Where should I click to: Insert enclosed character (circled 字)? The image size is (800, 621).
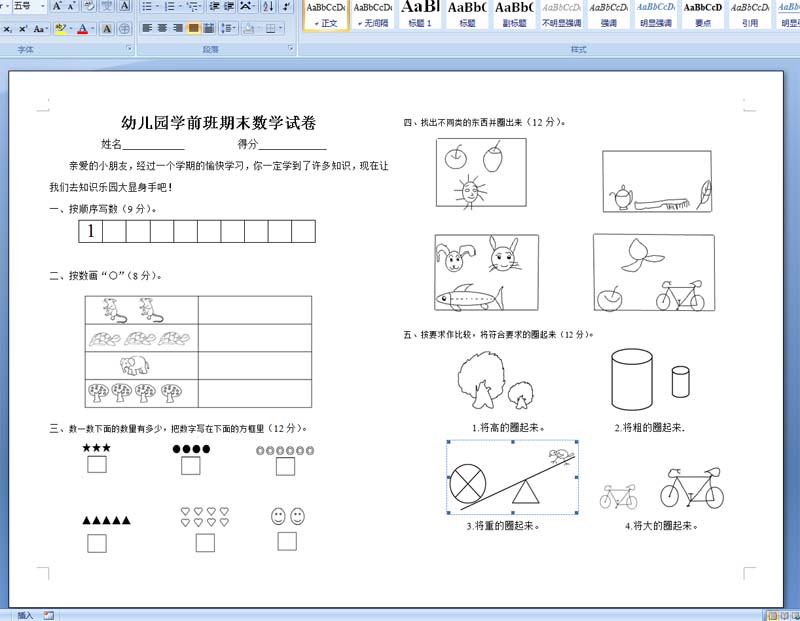[x=124, y=29]
